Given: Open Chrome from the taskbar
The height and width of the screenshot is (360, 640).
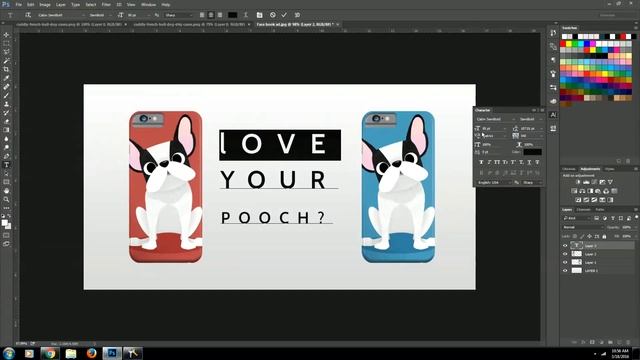Looking at the screenshot, I should point(50,353).
